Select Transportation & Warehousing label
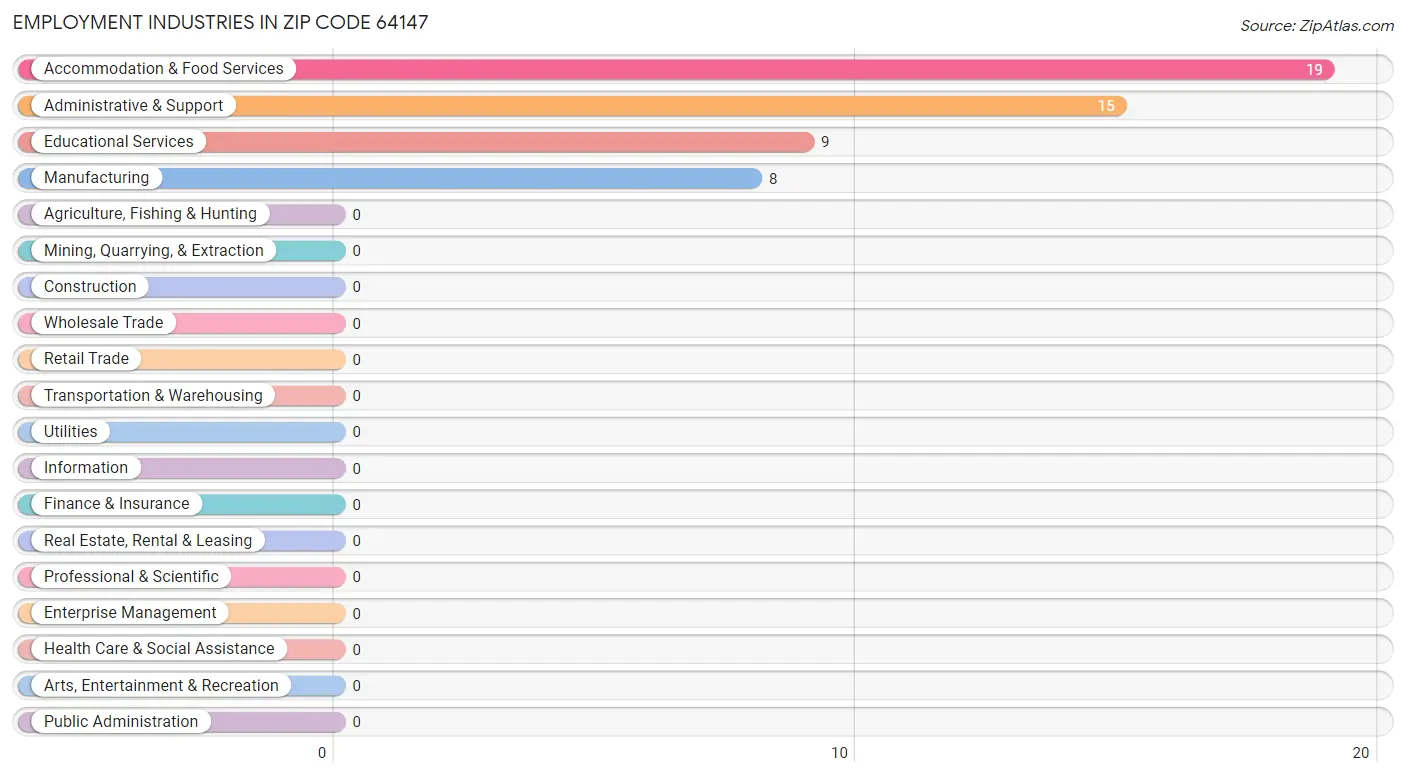 153,395
